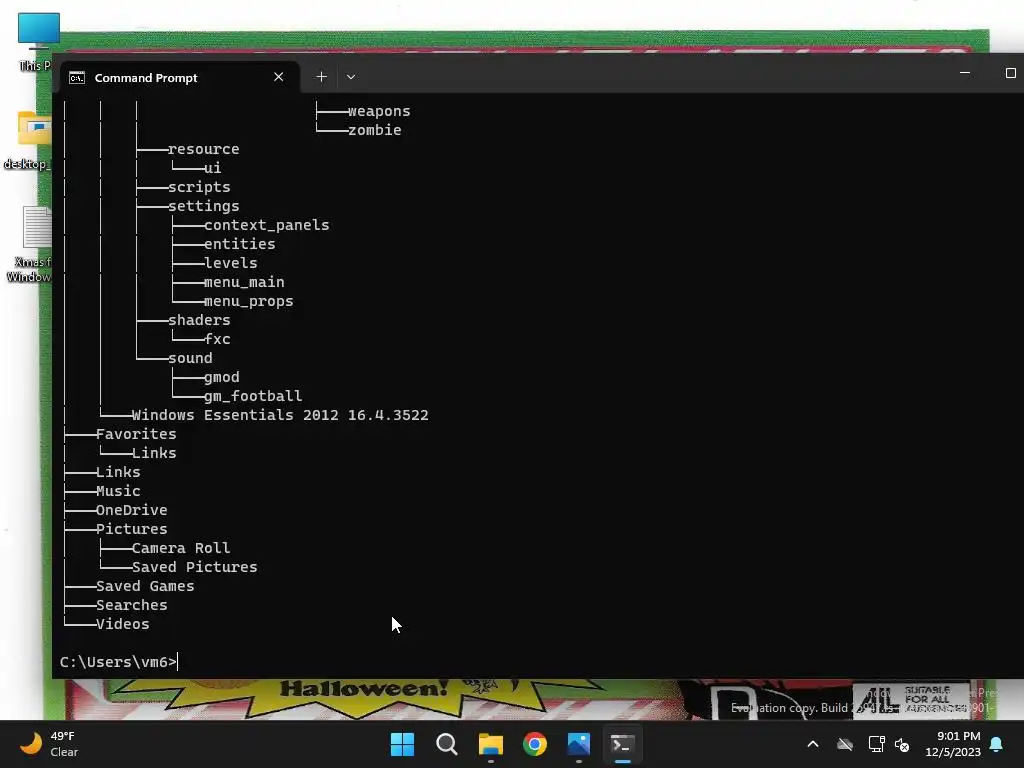Image resolution: width=1024 pixels, height=768 pixels.
Task: Open the weather widget showing 49°F
Action: (x=49, y=744)
